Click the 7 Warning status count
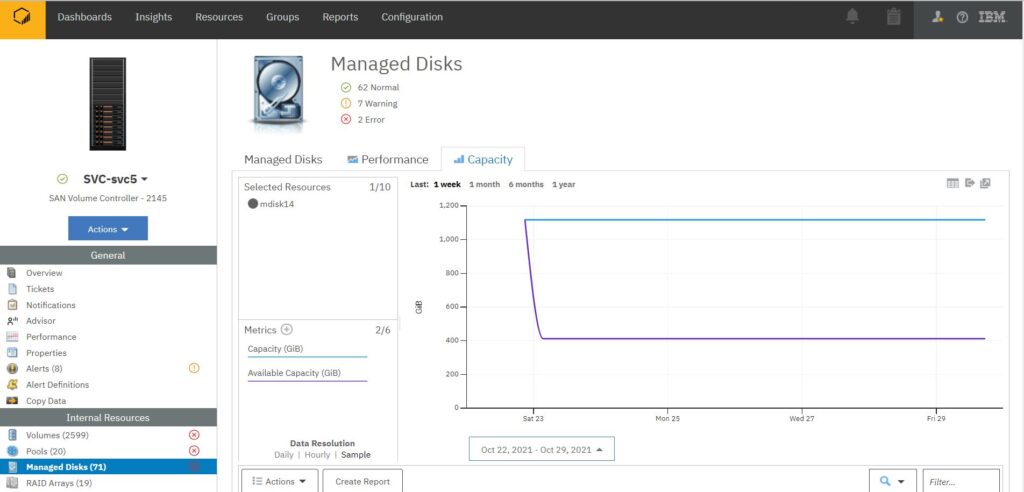This screenshot has width=1024, height=492. coord(369,103)
